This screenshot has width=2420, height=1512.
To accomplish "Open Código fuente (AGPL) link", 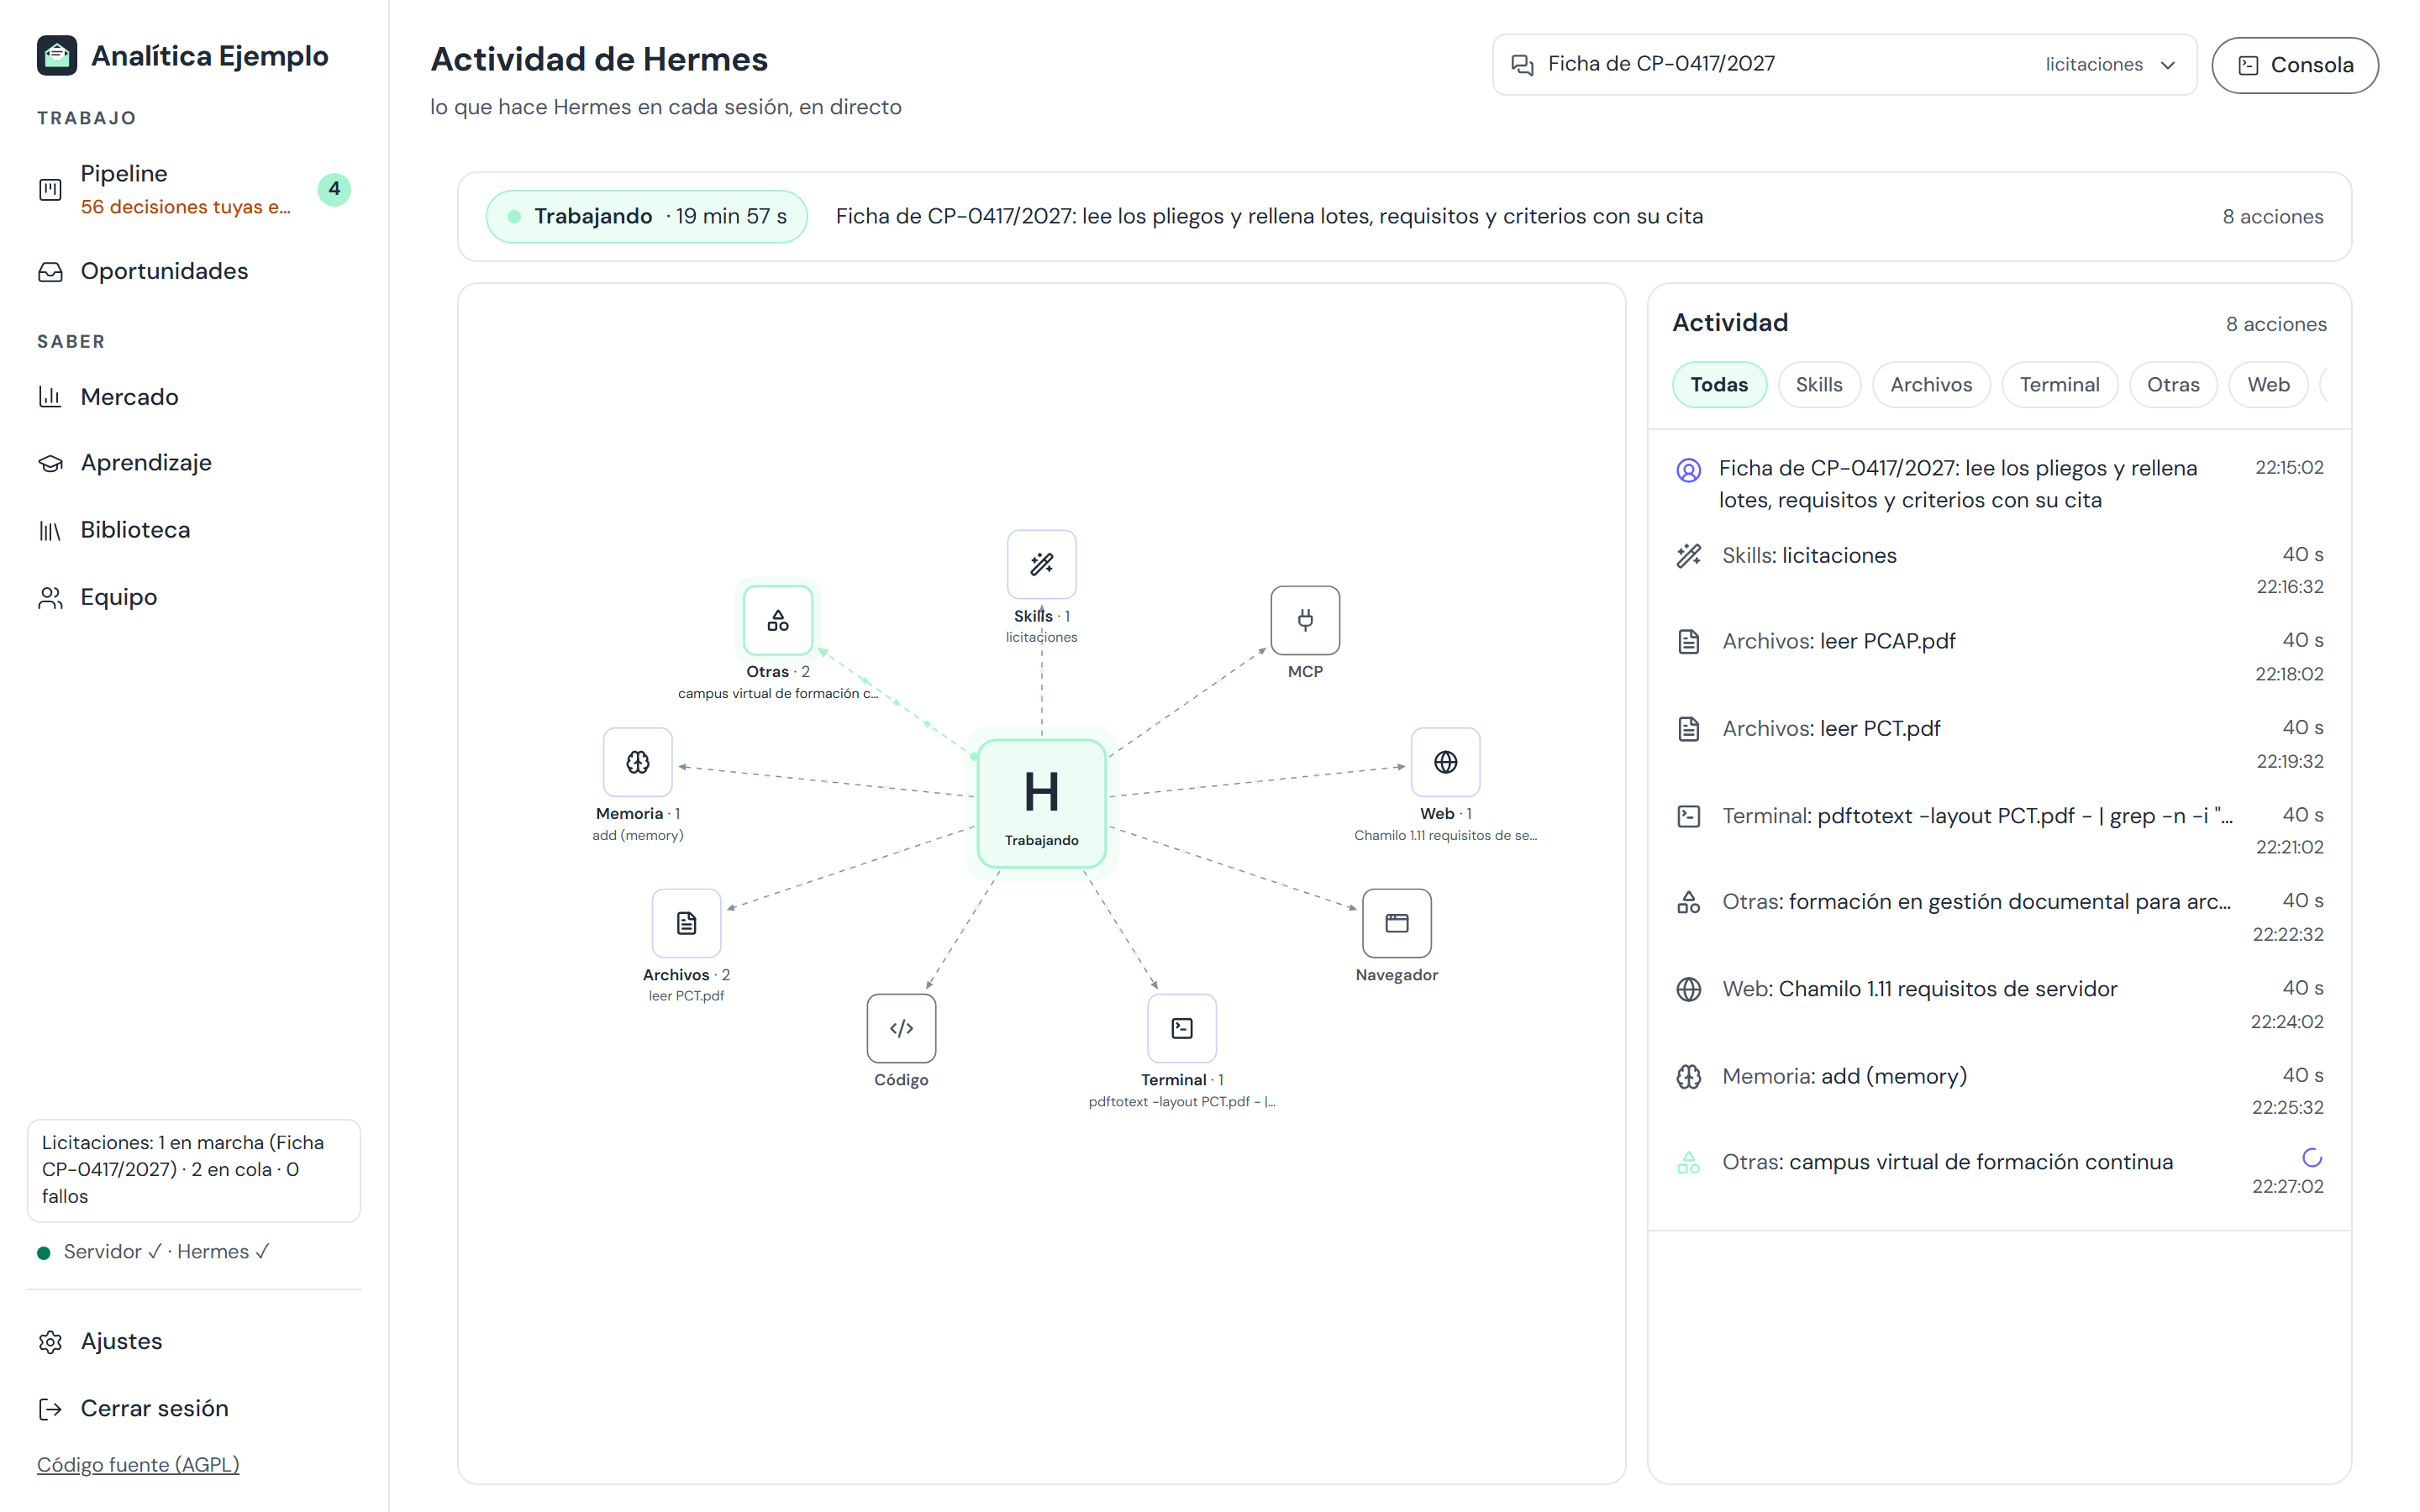I will click(138, 1464).
